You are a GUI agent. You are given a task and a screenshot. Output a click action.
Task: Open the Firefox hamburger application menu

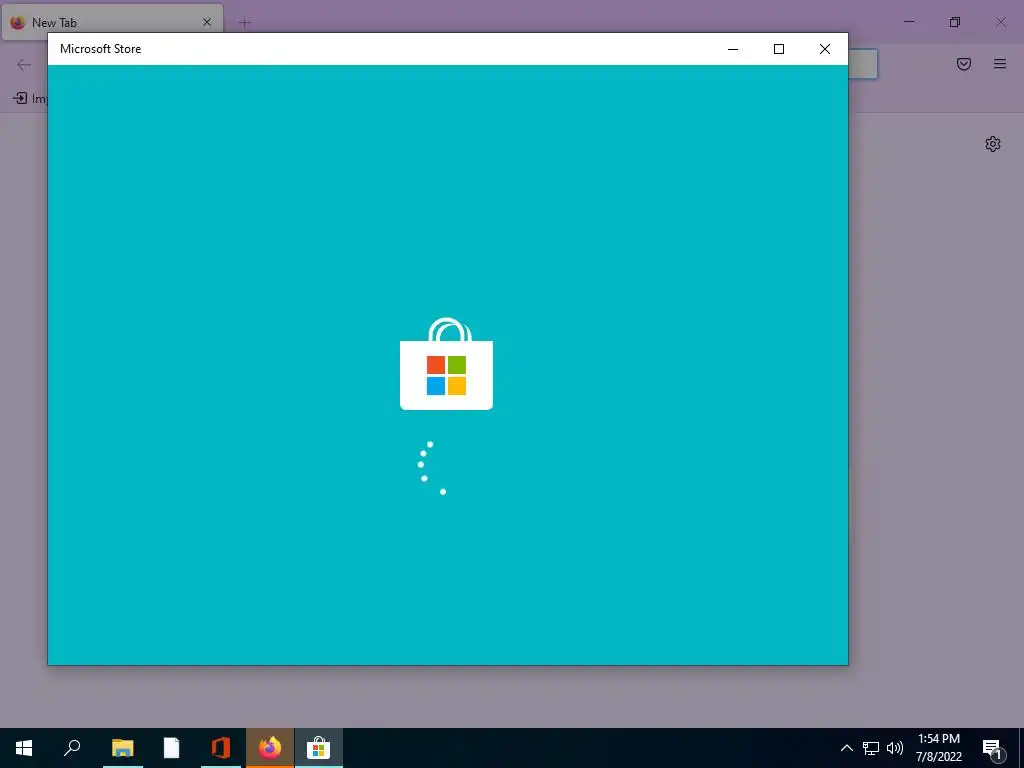coord(1000,64)
